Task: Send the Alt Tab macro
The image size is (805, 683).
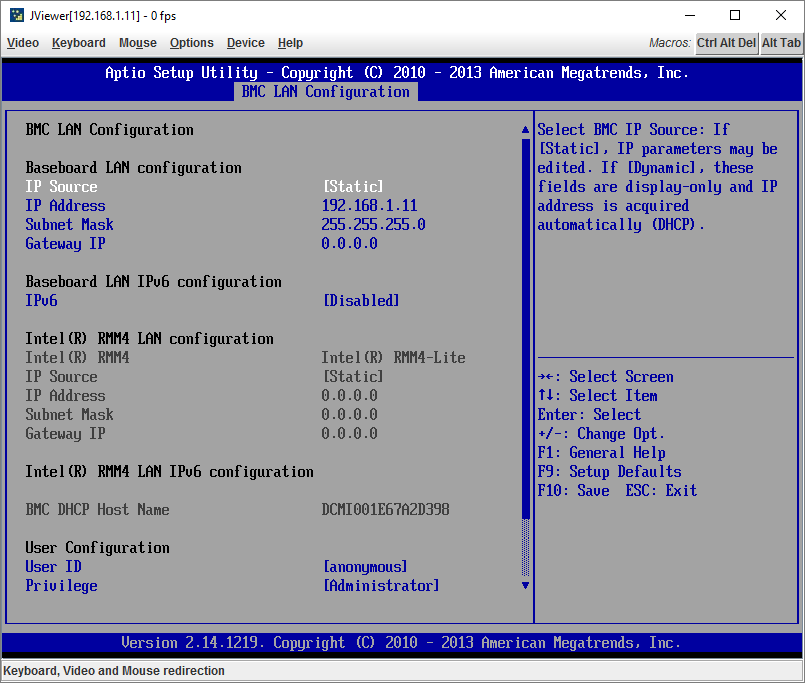Action: [781, 43]
